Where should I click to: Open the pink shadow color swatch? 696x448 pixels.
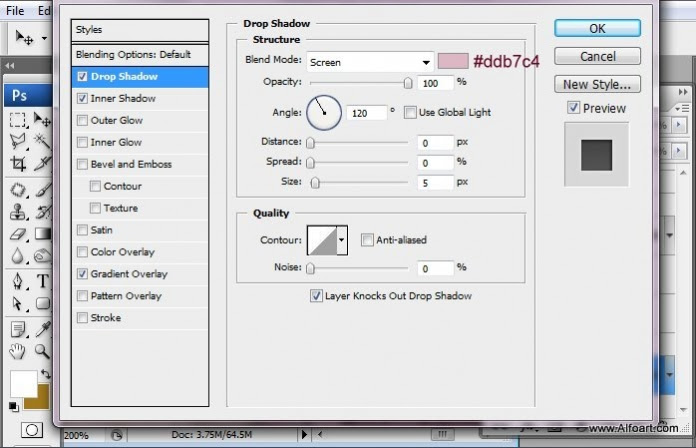(x=453, y=62)
